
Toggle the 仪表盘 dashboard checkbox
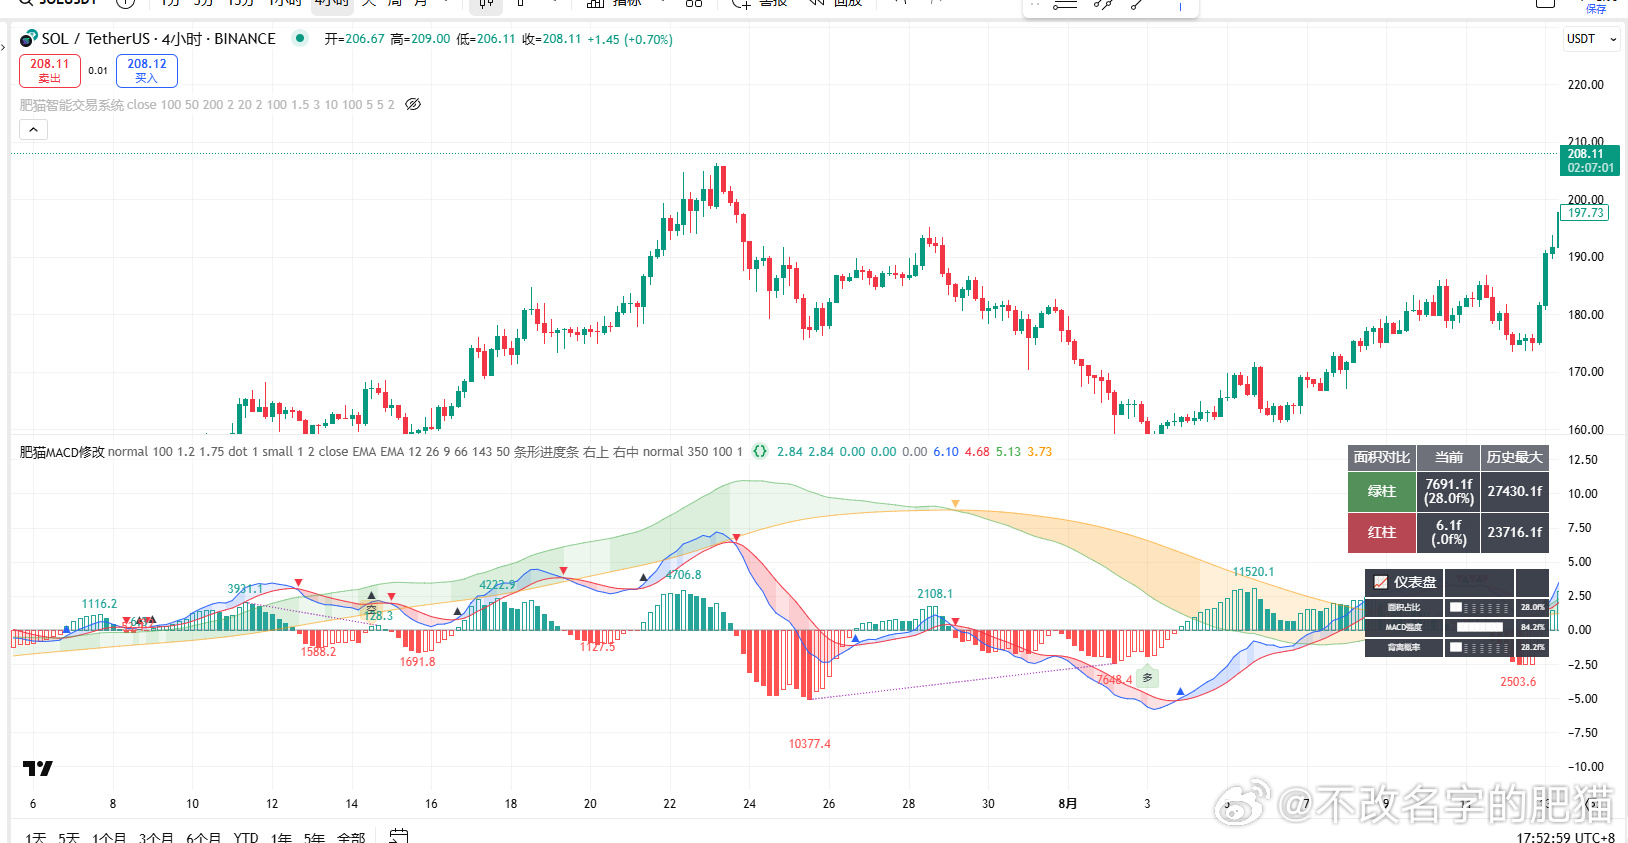coord(1381,582)
